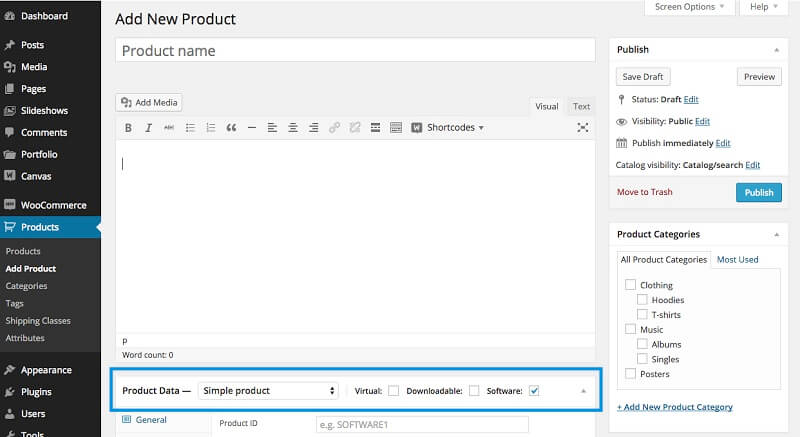
Task: Edit the catalog visibility
Action: click(753, 165)
